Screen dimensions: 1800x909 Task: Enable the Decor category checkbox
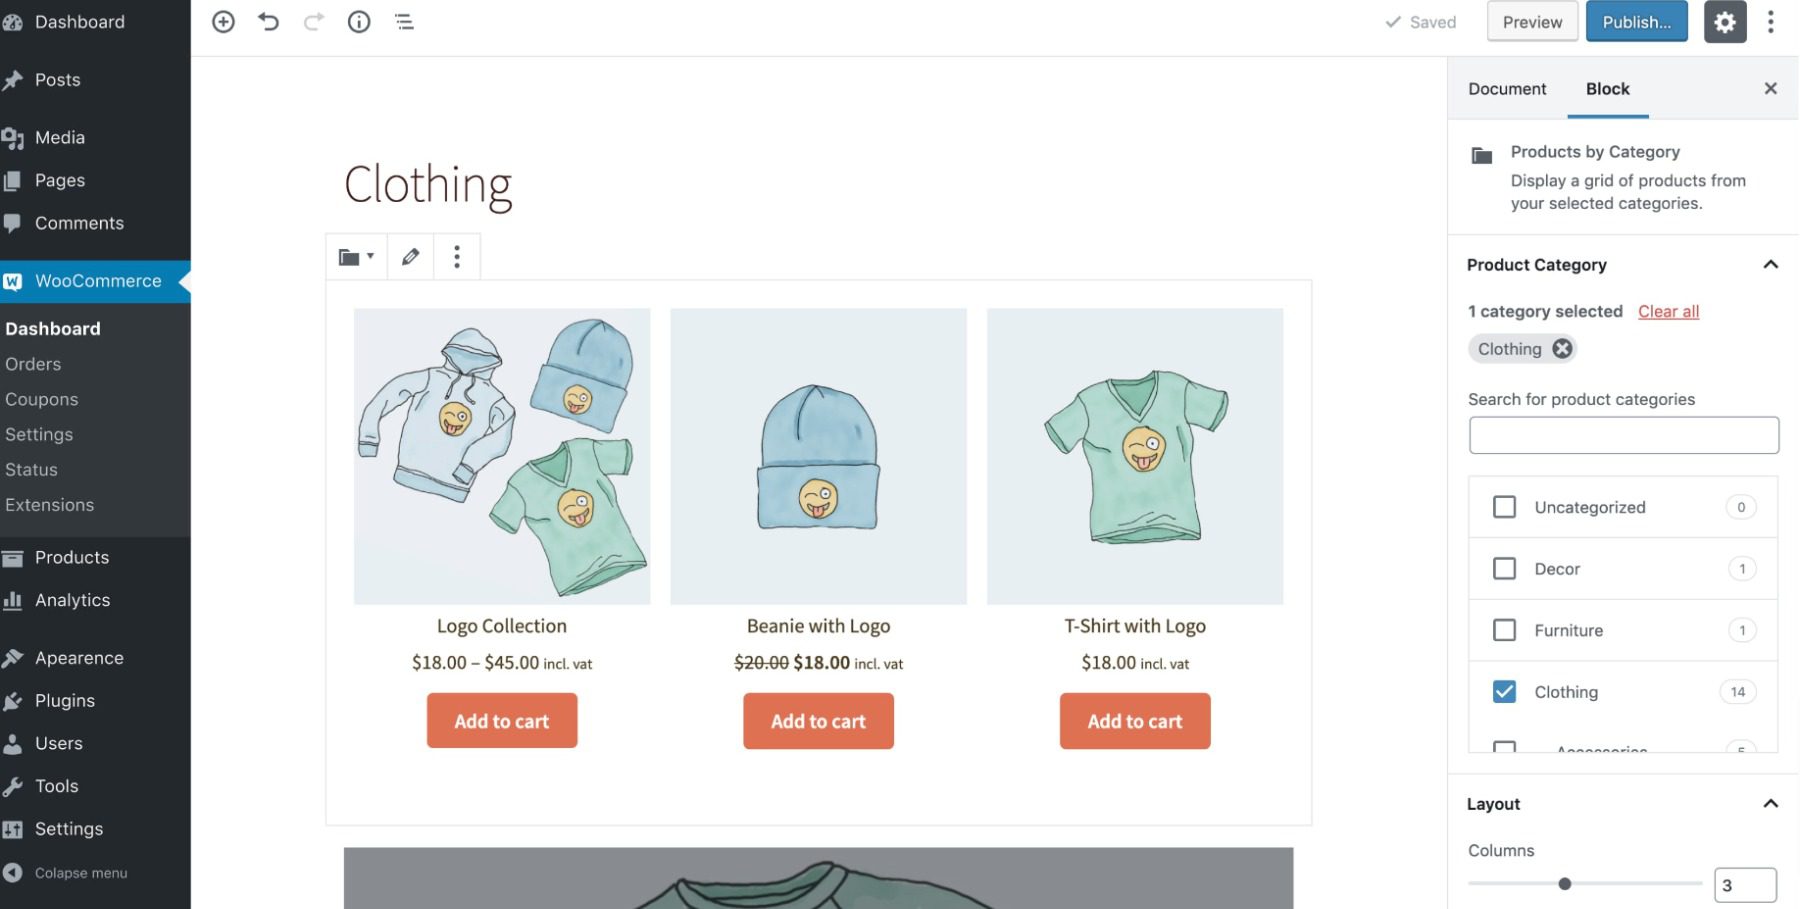1504,568
